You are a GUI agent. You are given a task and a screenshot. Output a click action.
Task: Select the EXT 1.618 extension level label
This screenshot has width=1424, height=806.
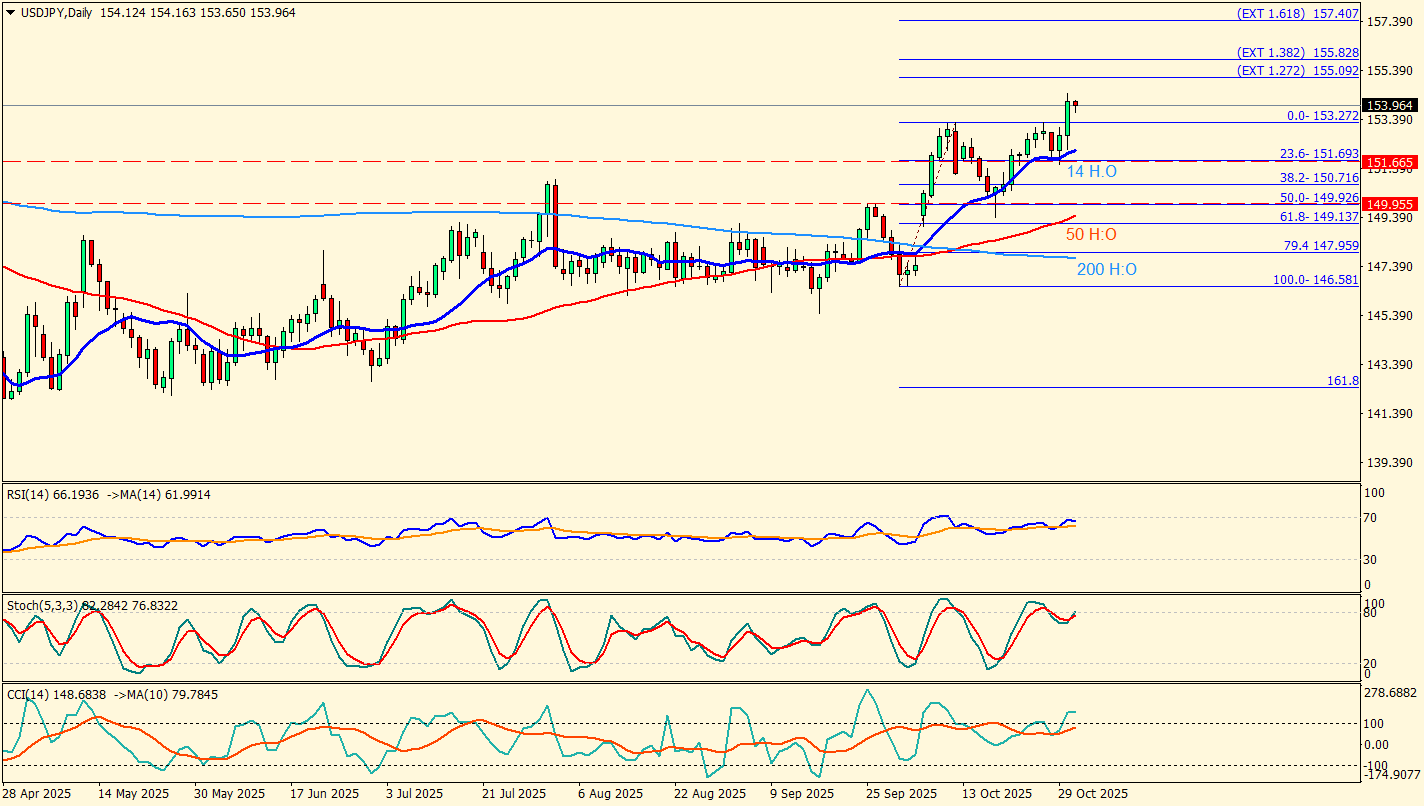(1297, 14)
